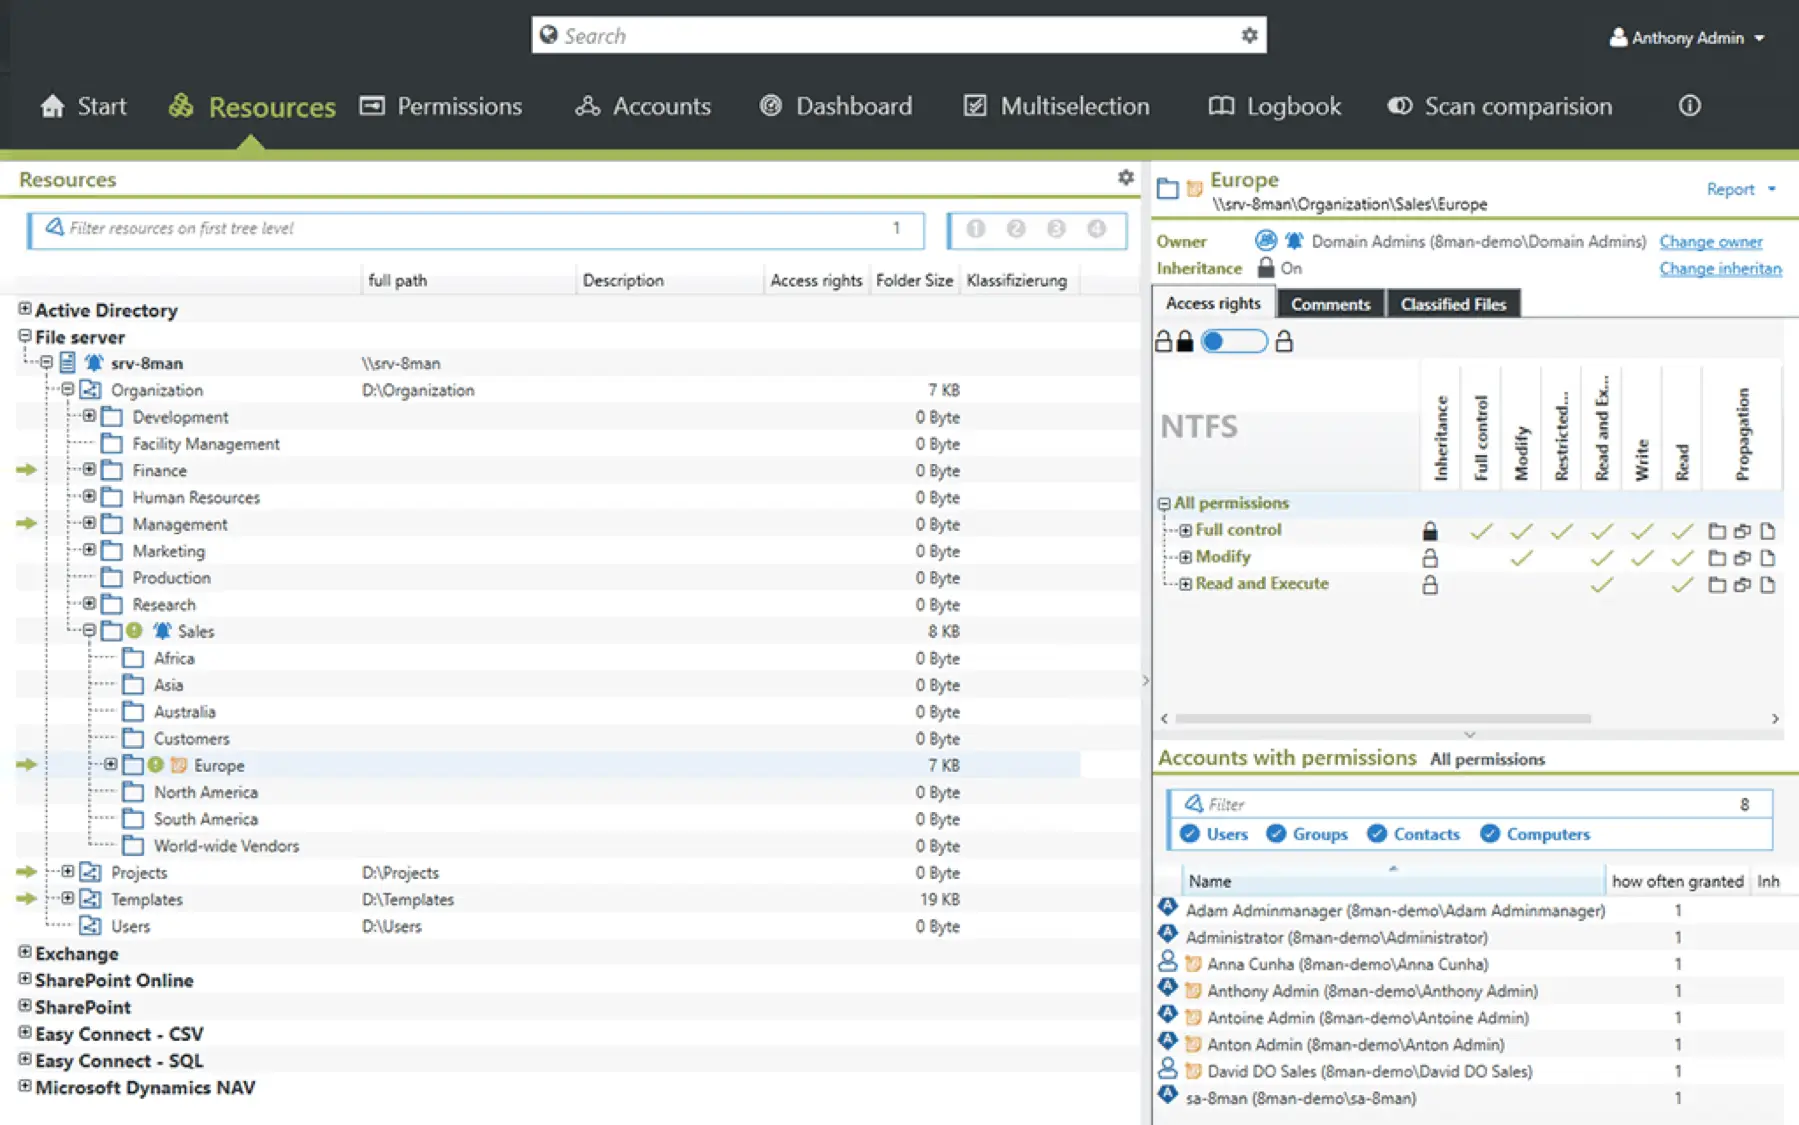Click the filled padlock icon left of the toggle

1185,341
